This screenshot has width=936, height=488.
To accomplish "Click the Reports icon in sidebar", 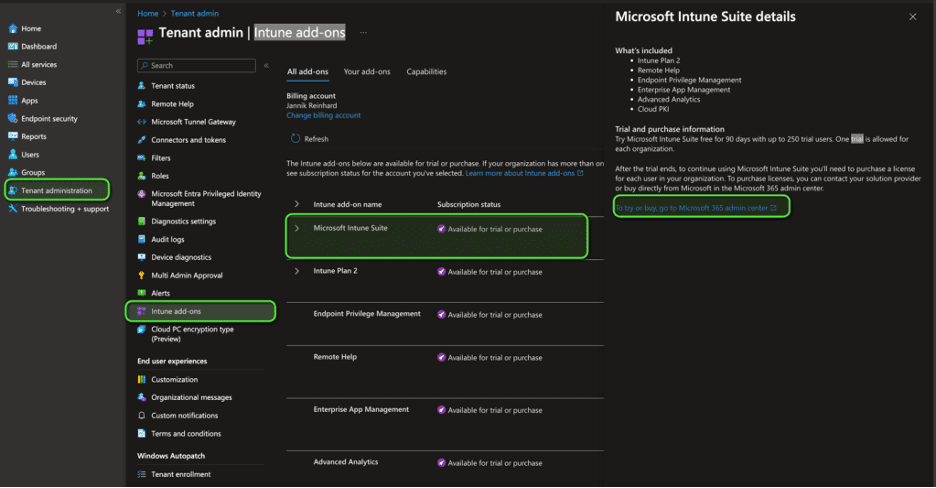I will point(13,137).
